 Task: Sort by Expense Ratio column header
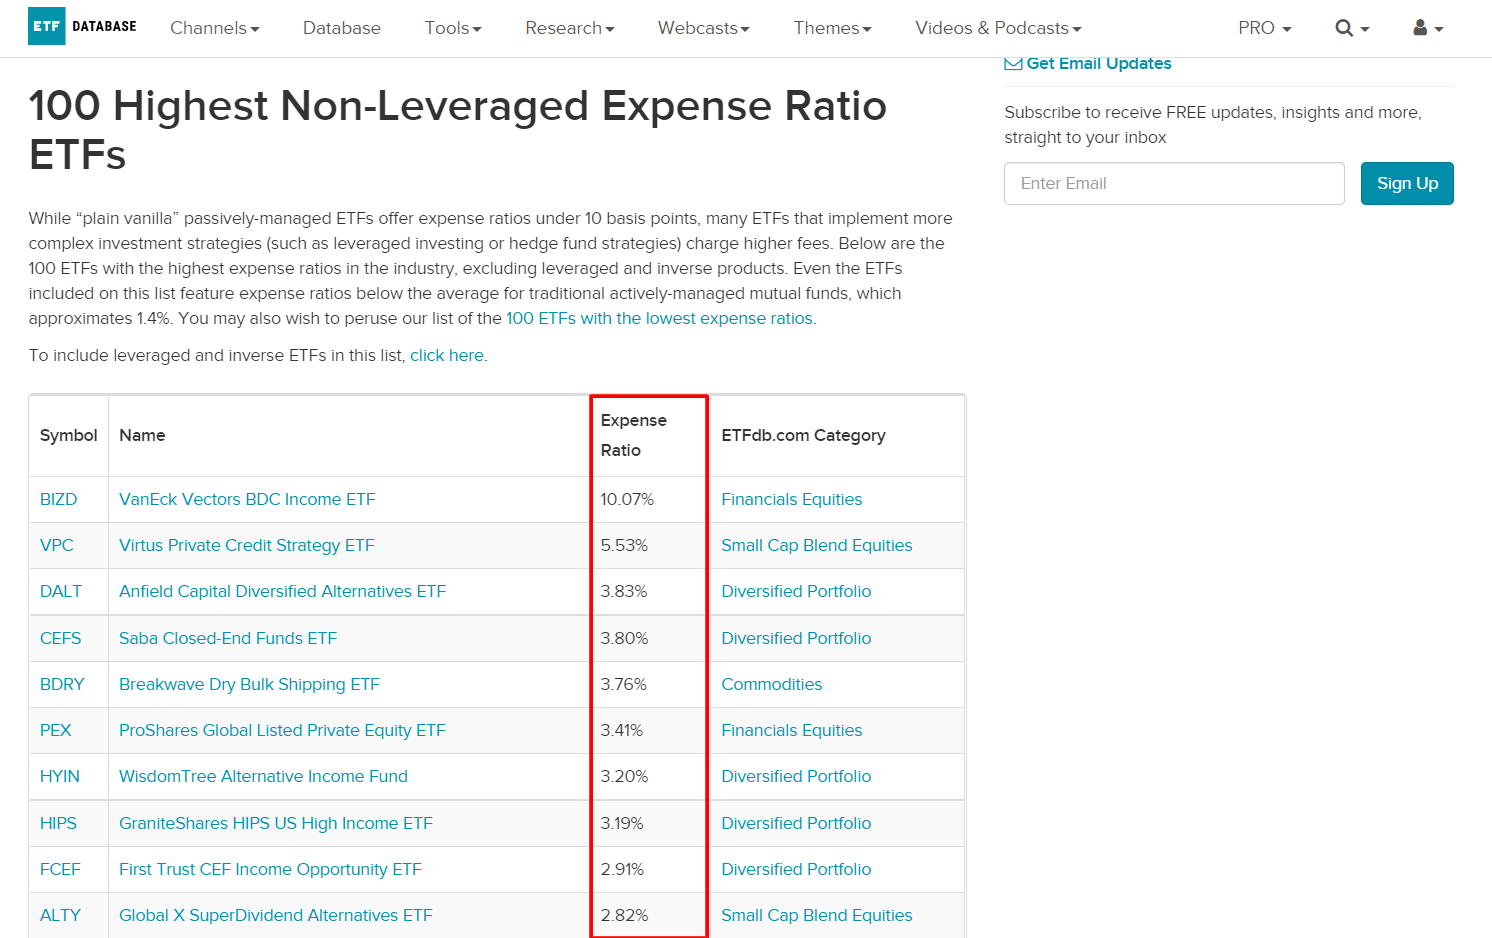pyautogui.click(x=634, y=435)
